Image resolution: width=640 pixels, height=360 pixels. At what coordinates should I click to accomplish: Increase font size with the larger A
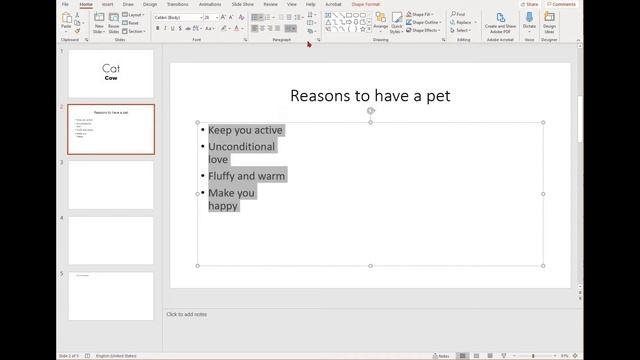pyautogui.click(x=223, y=18)
